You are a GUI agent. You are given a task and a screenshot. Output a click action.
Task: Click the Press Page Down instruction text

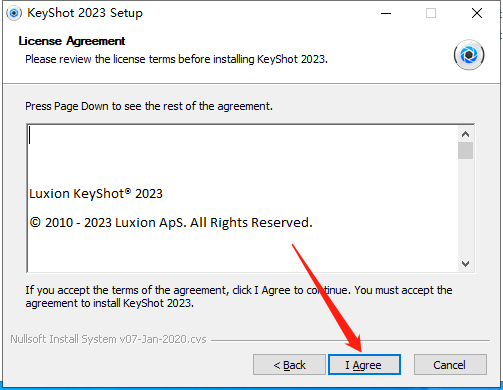(x=149, y=106)
